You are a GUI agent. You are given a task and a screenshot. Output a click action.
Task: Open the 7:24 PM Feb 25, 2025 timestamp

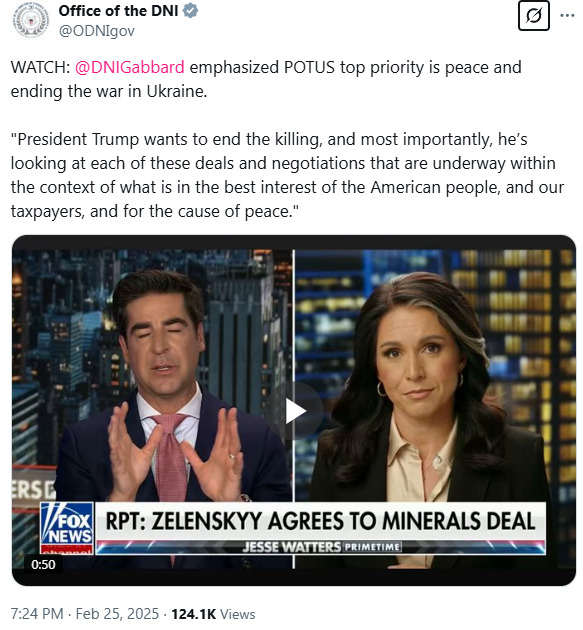pyautogui.click(x=85, y=614)
